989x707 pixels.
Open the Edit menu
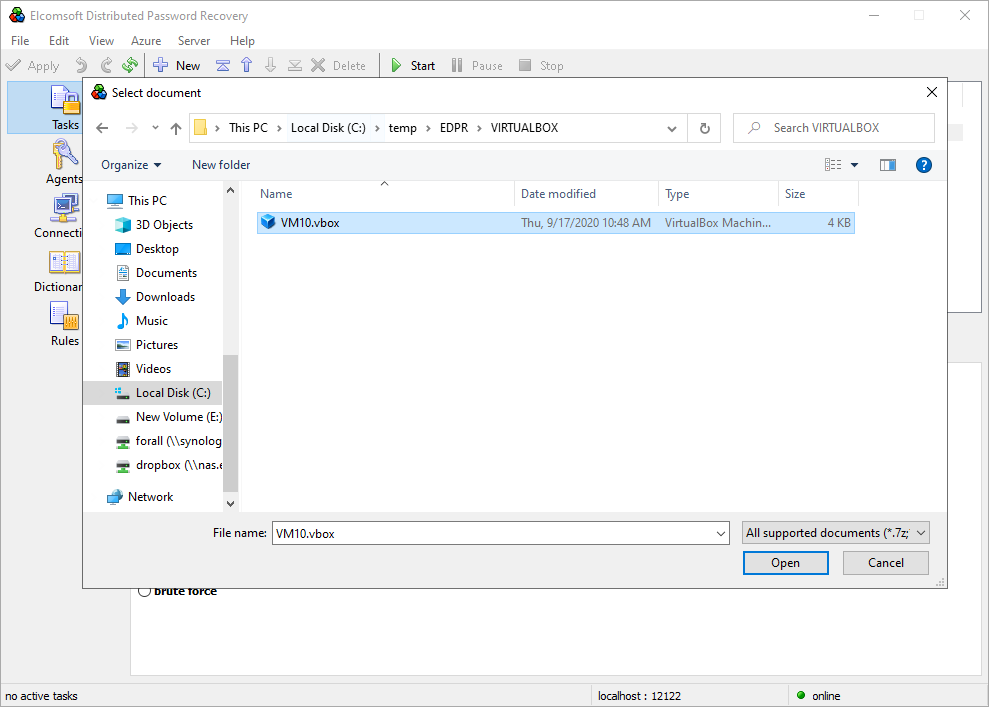click(59, 40)
